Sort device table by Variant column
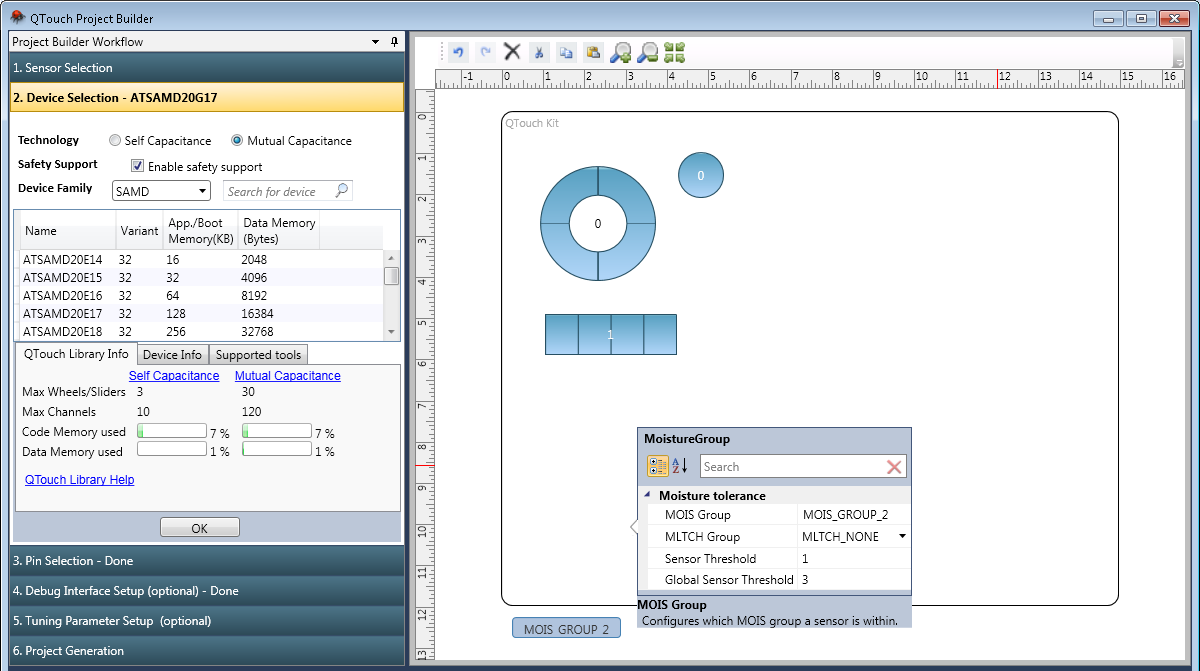 139,231
